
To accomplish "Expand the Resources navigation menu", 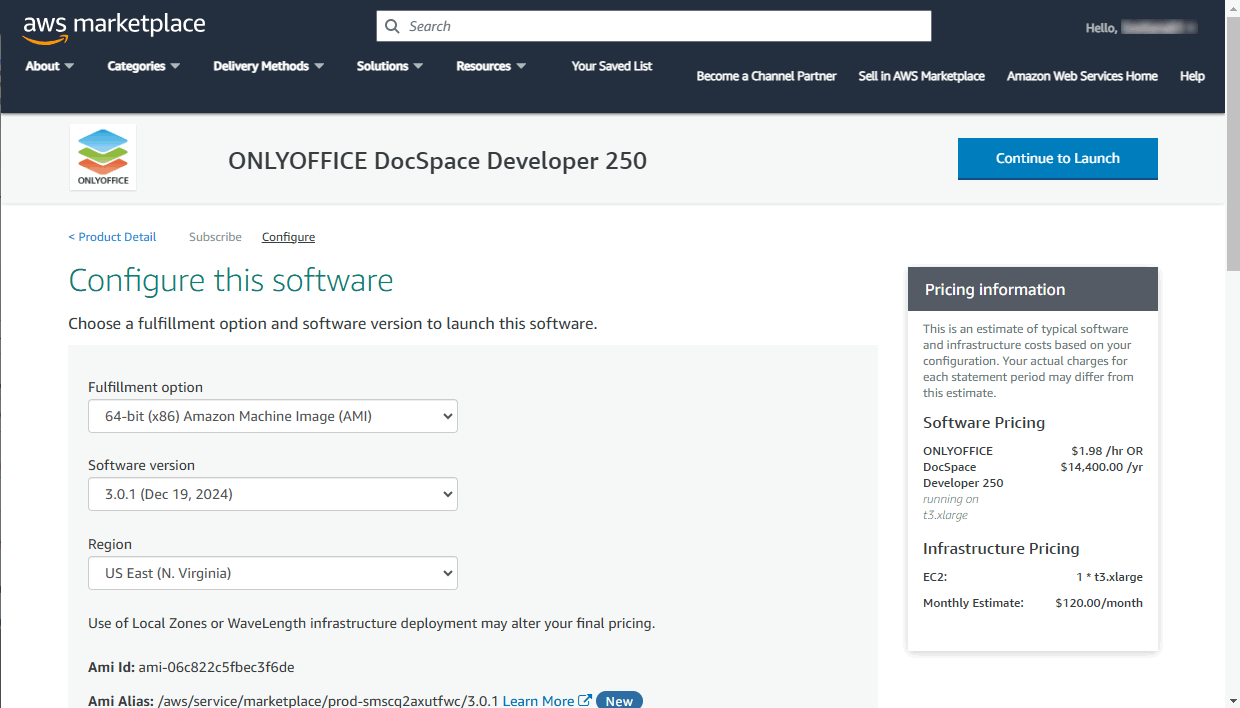I will pyautogui.click(x=490, y=65).
